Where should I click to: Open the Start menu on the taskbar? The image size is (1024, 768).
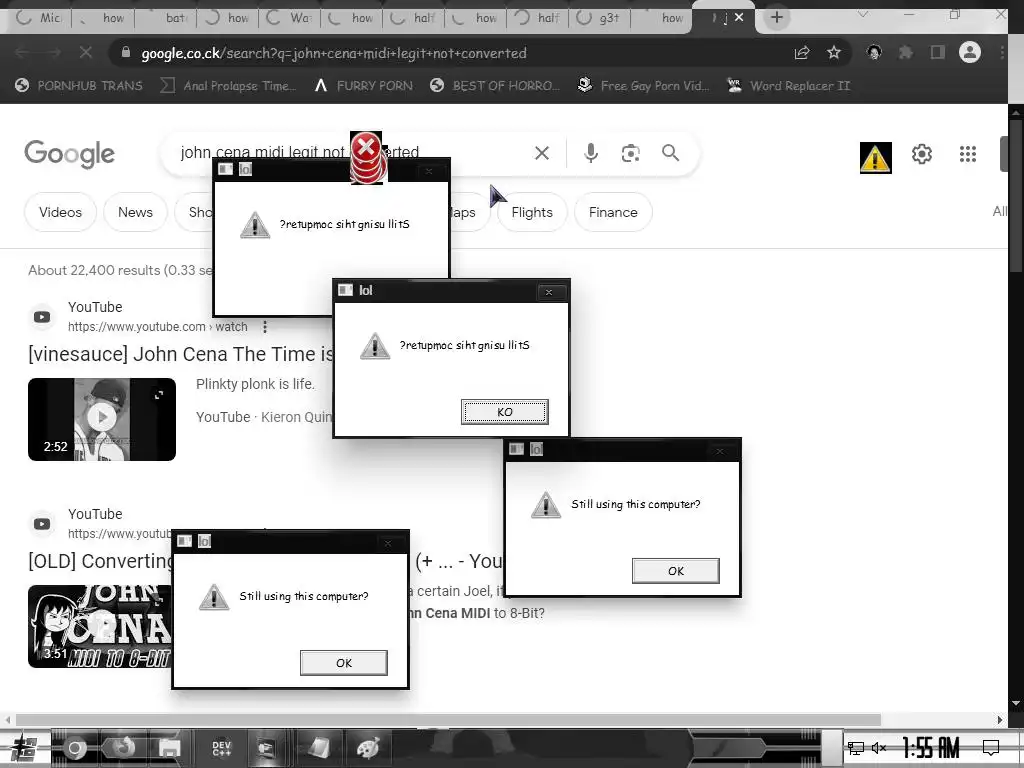click(x=24, y=748)
